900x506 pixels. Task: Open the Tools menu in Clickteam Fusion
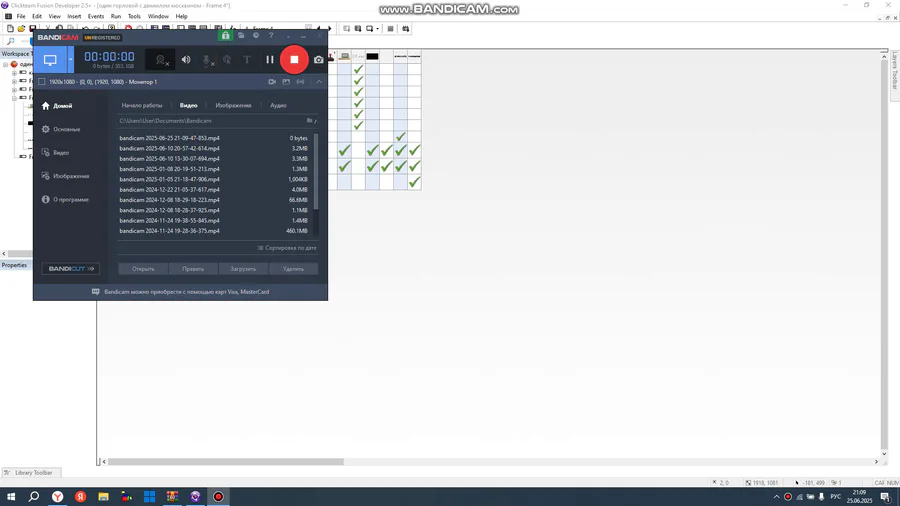point(134,17)
